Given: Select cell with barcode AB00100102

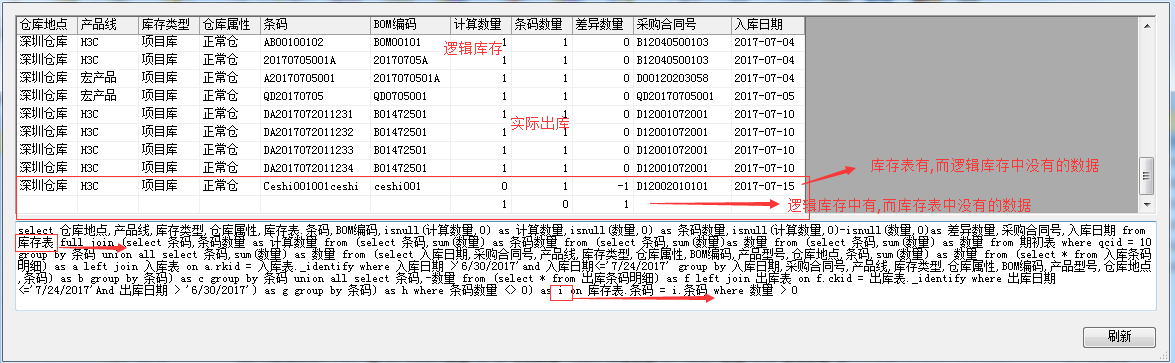Looking at the screenshot, I should click(315, 42).
